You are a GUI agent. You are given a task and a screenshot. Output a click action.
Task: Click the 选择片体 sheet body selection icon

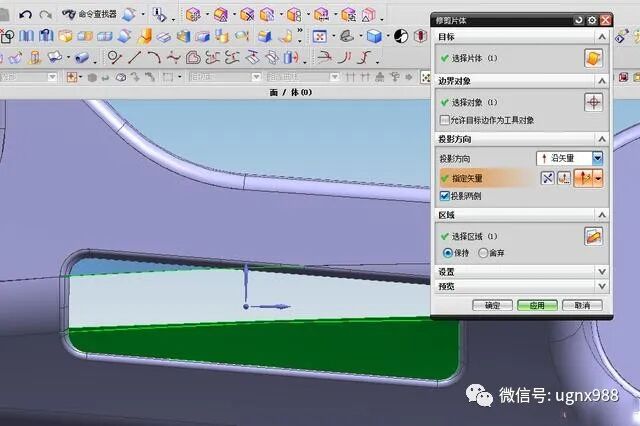point(593,58)
